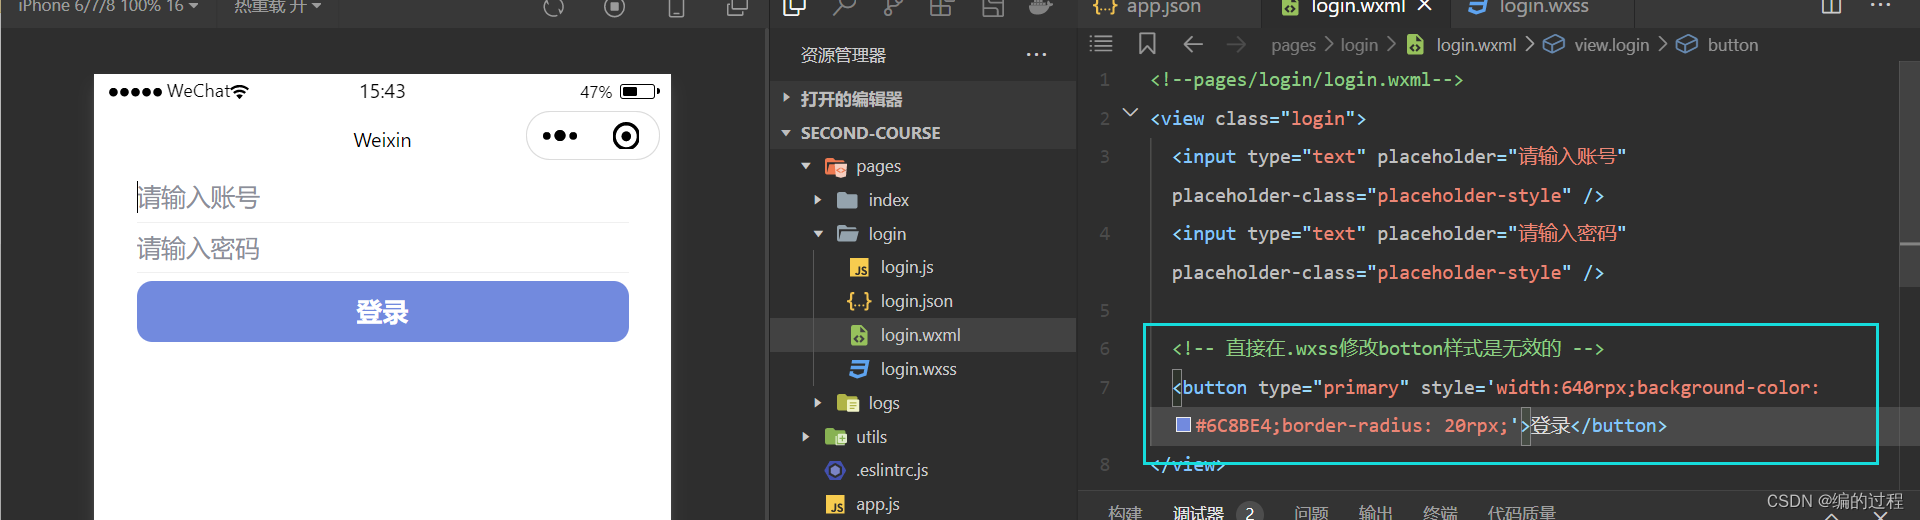Click the simulator capsule menu dots icon

coord(560,136)
